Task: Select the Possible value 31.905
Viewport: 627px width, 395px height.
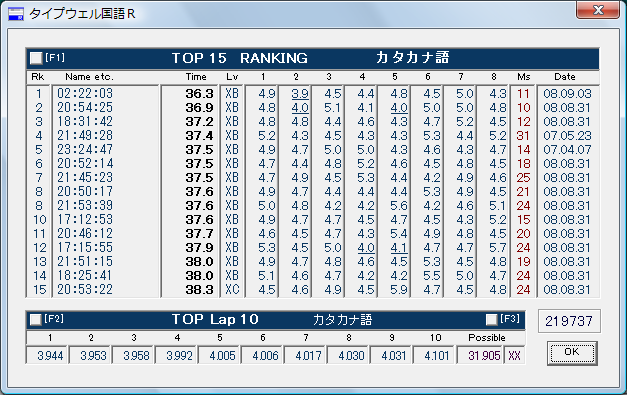Action: coord(484,355)
